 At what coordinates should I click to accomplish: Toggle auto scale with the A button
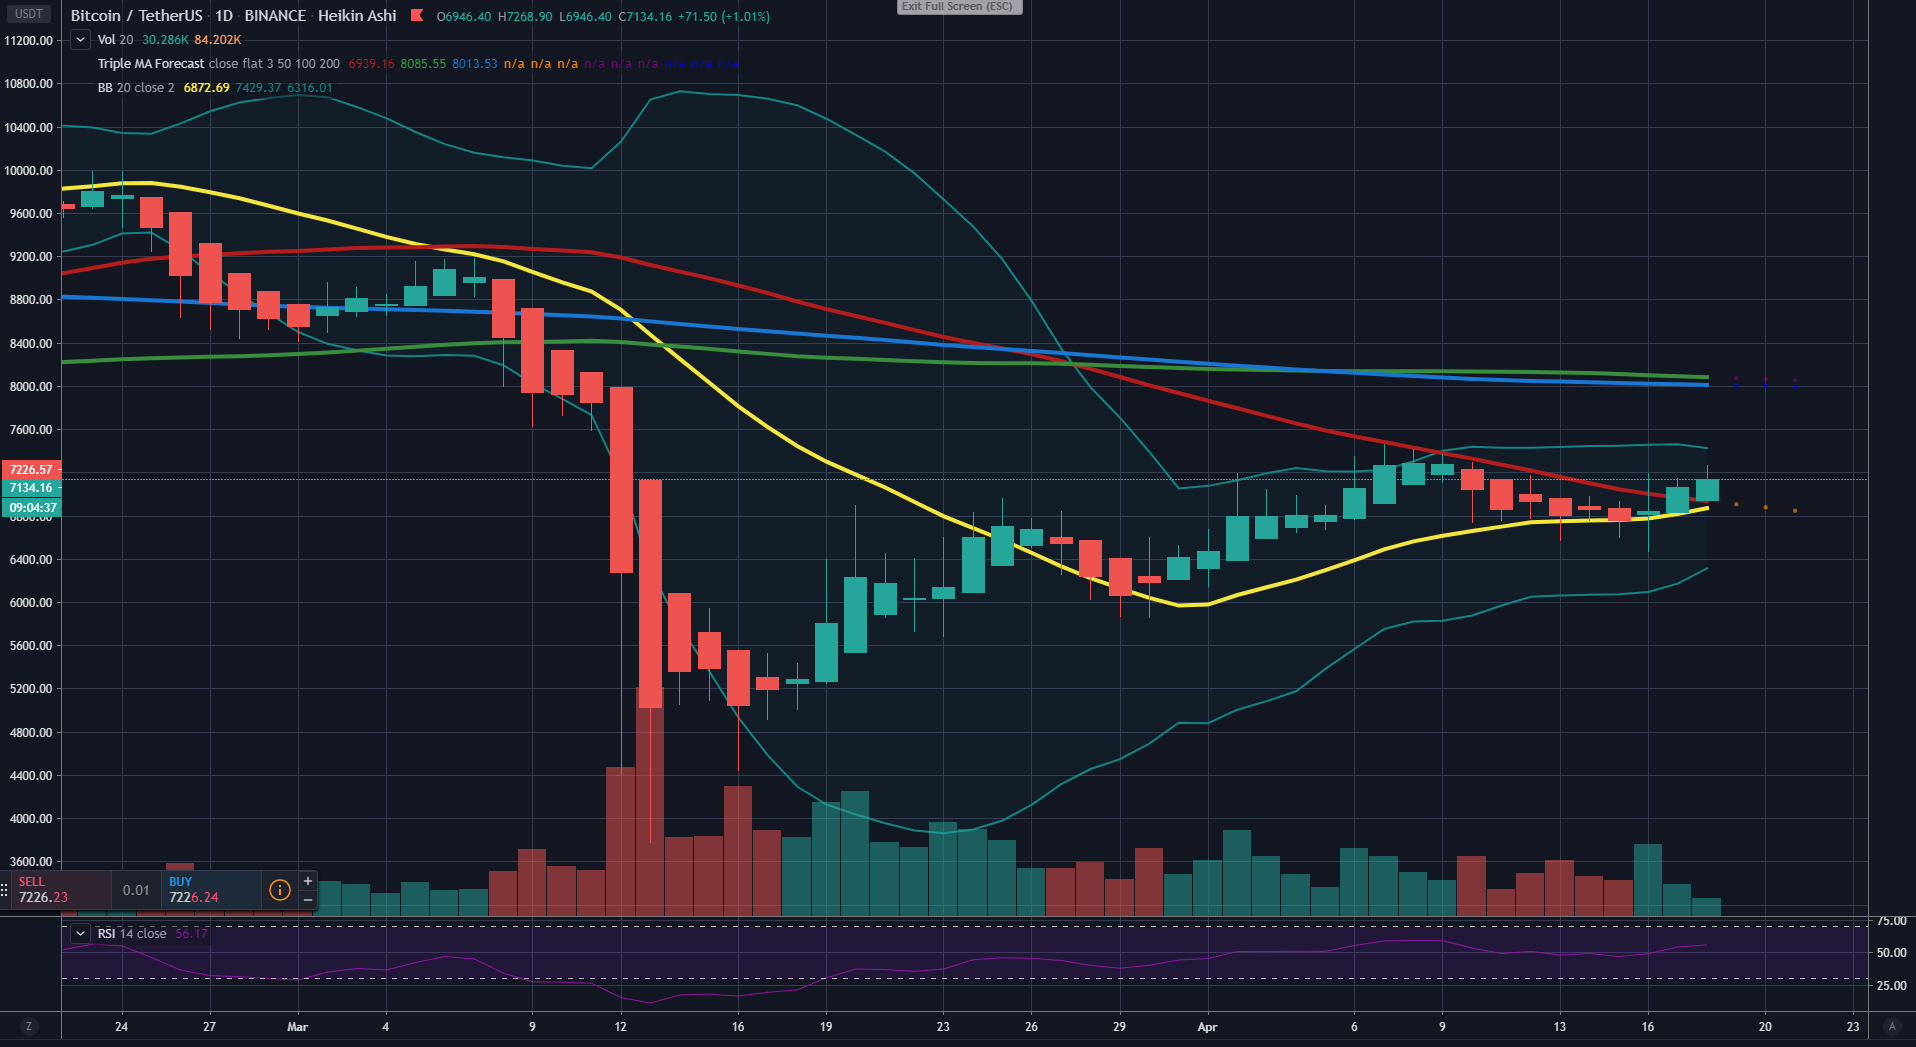click(1891, 1027)
